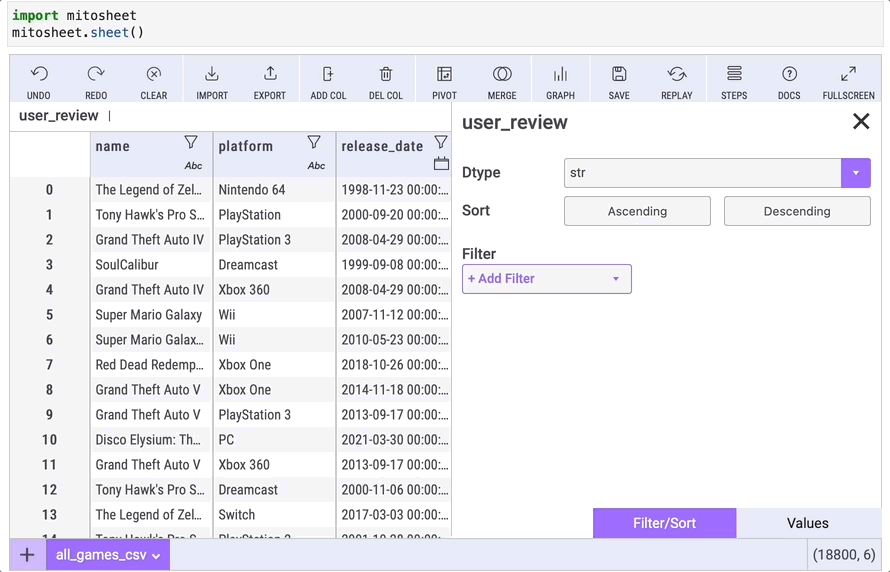Screen dimensions: 890x572
Task: Click the Undo toolbar icon
Action: pos(39,75)
